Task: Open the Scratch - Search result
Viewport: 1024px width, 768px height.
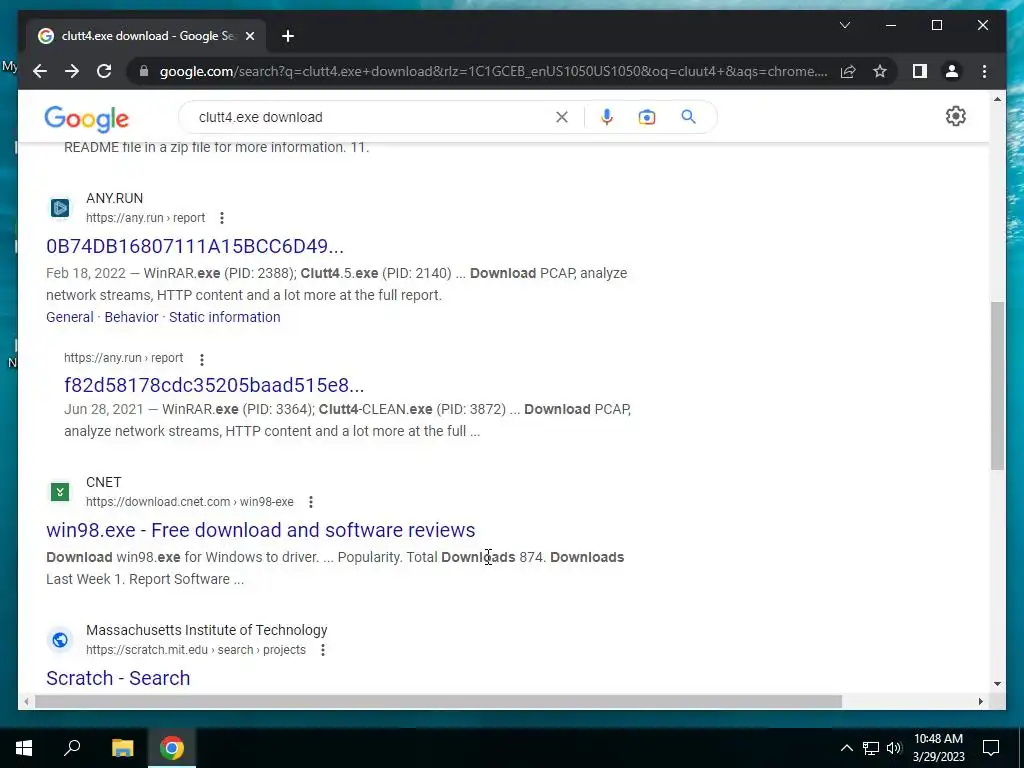Action: pos(118,678)
